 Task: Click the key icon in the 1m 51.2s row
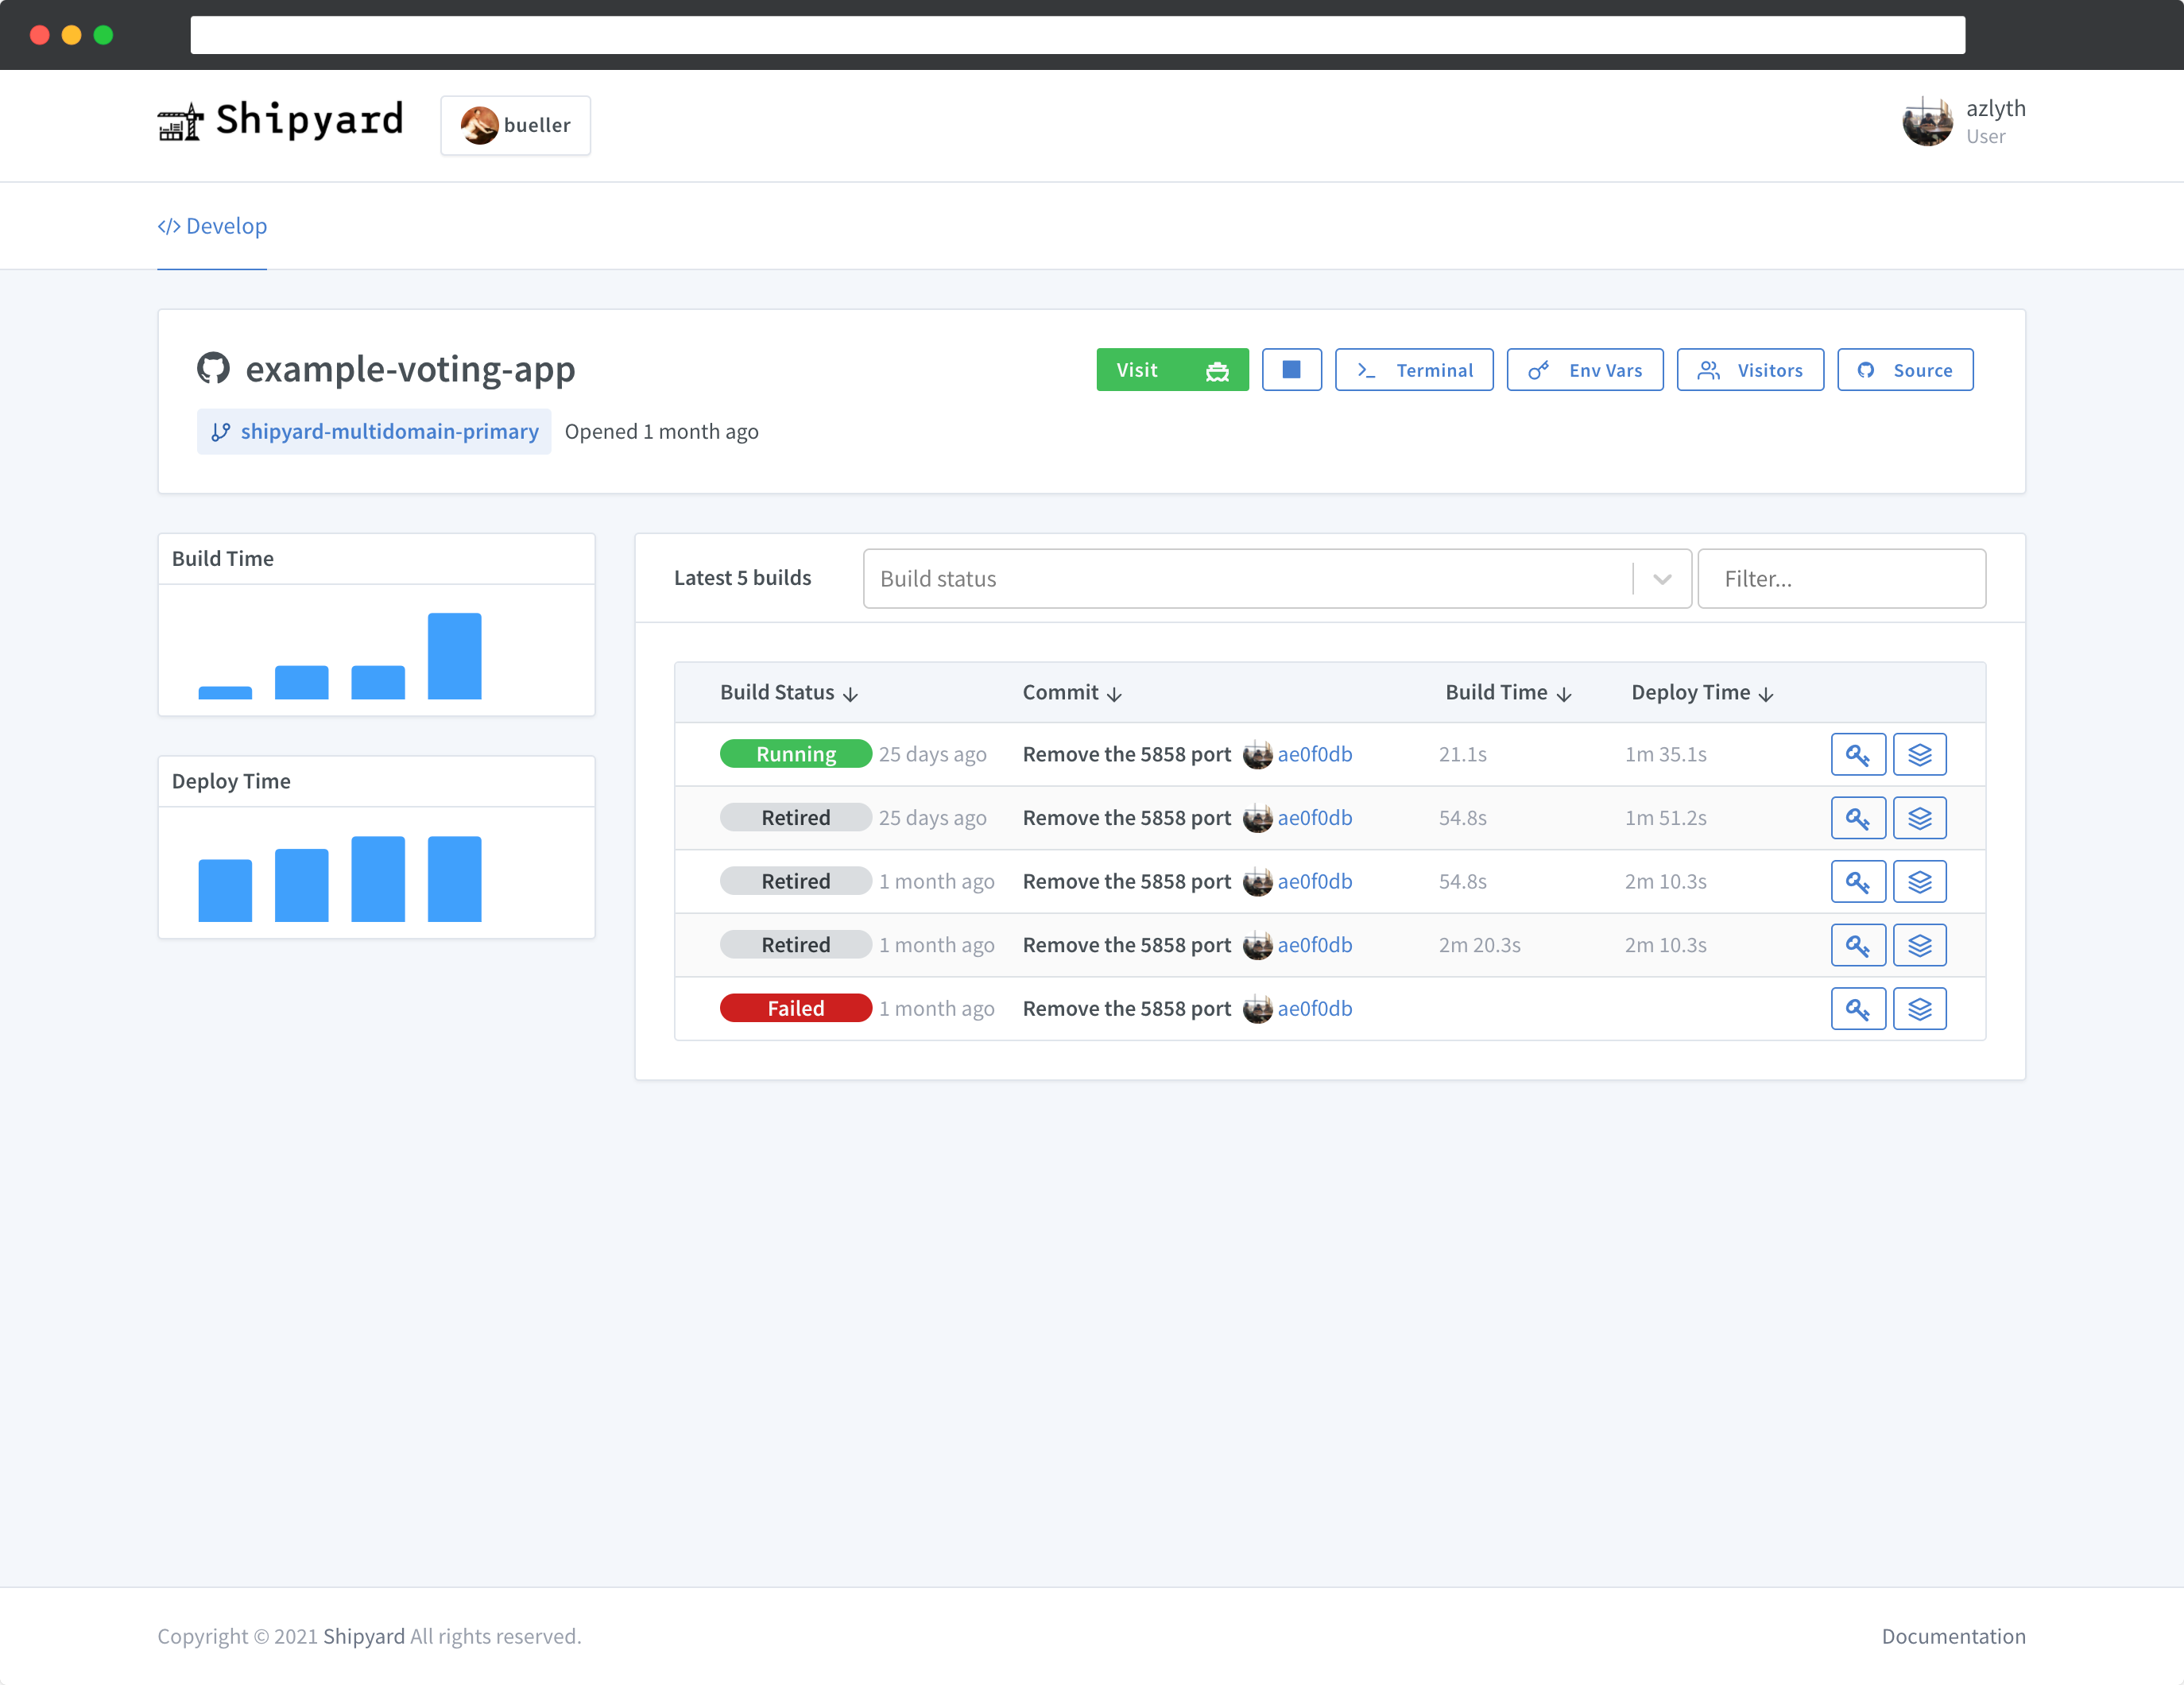click(x=1858, y=818)
